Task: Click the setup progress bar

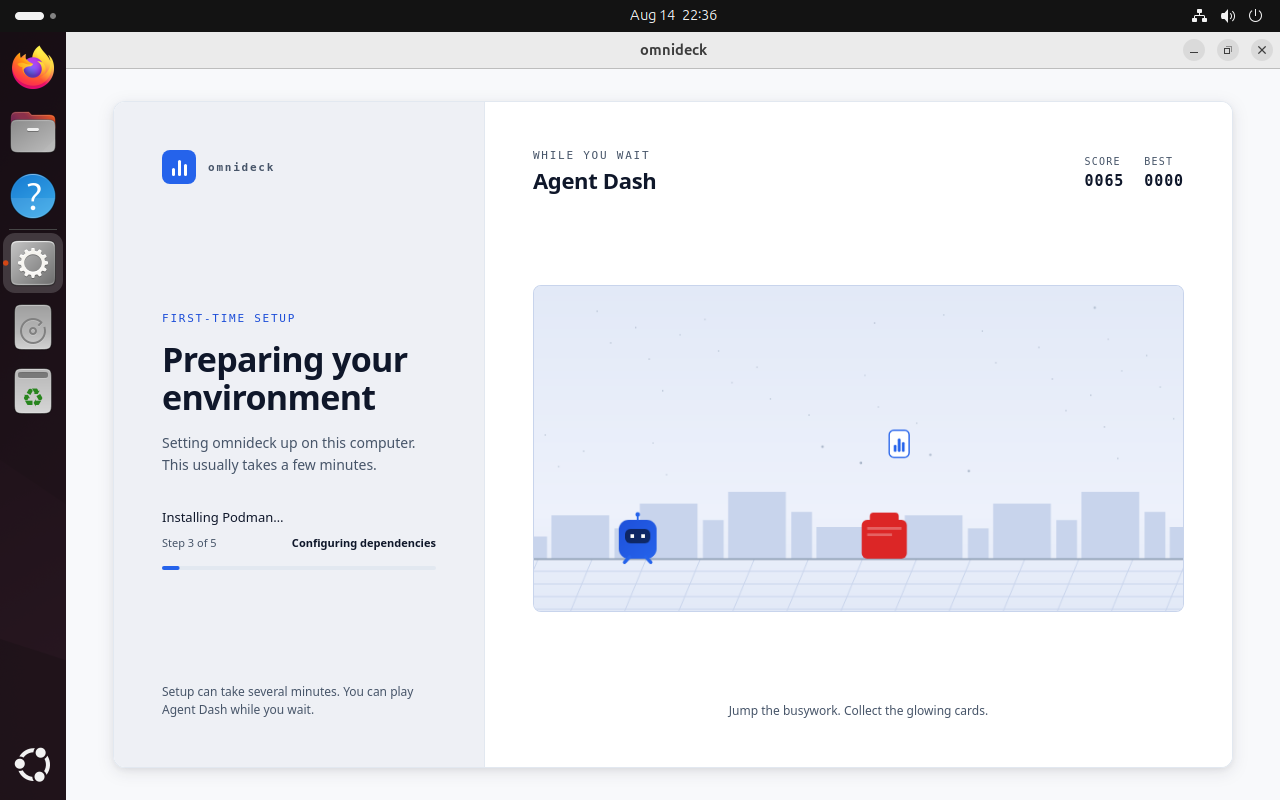Action: [299, 568]
